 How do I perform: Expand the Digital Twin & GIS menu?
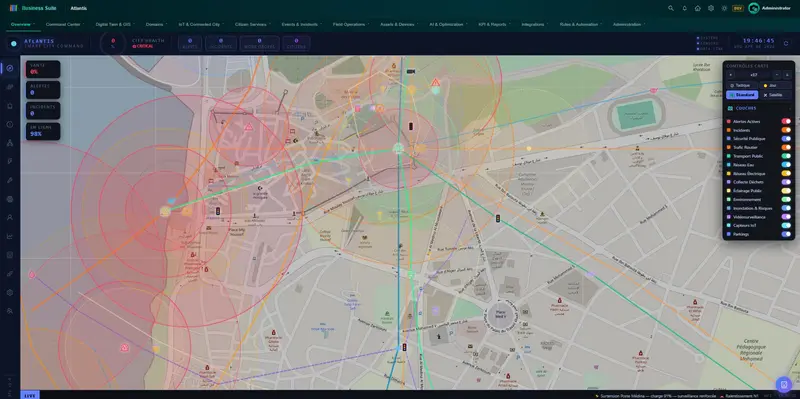[115, 24]
